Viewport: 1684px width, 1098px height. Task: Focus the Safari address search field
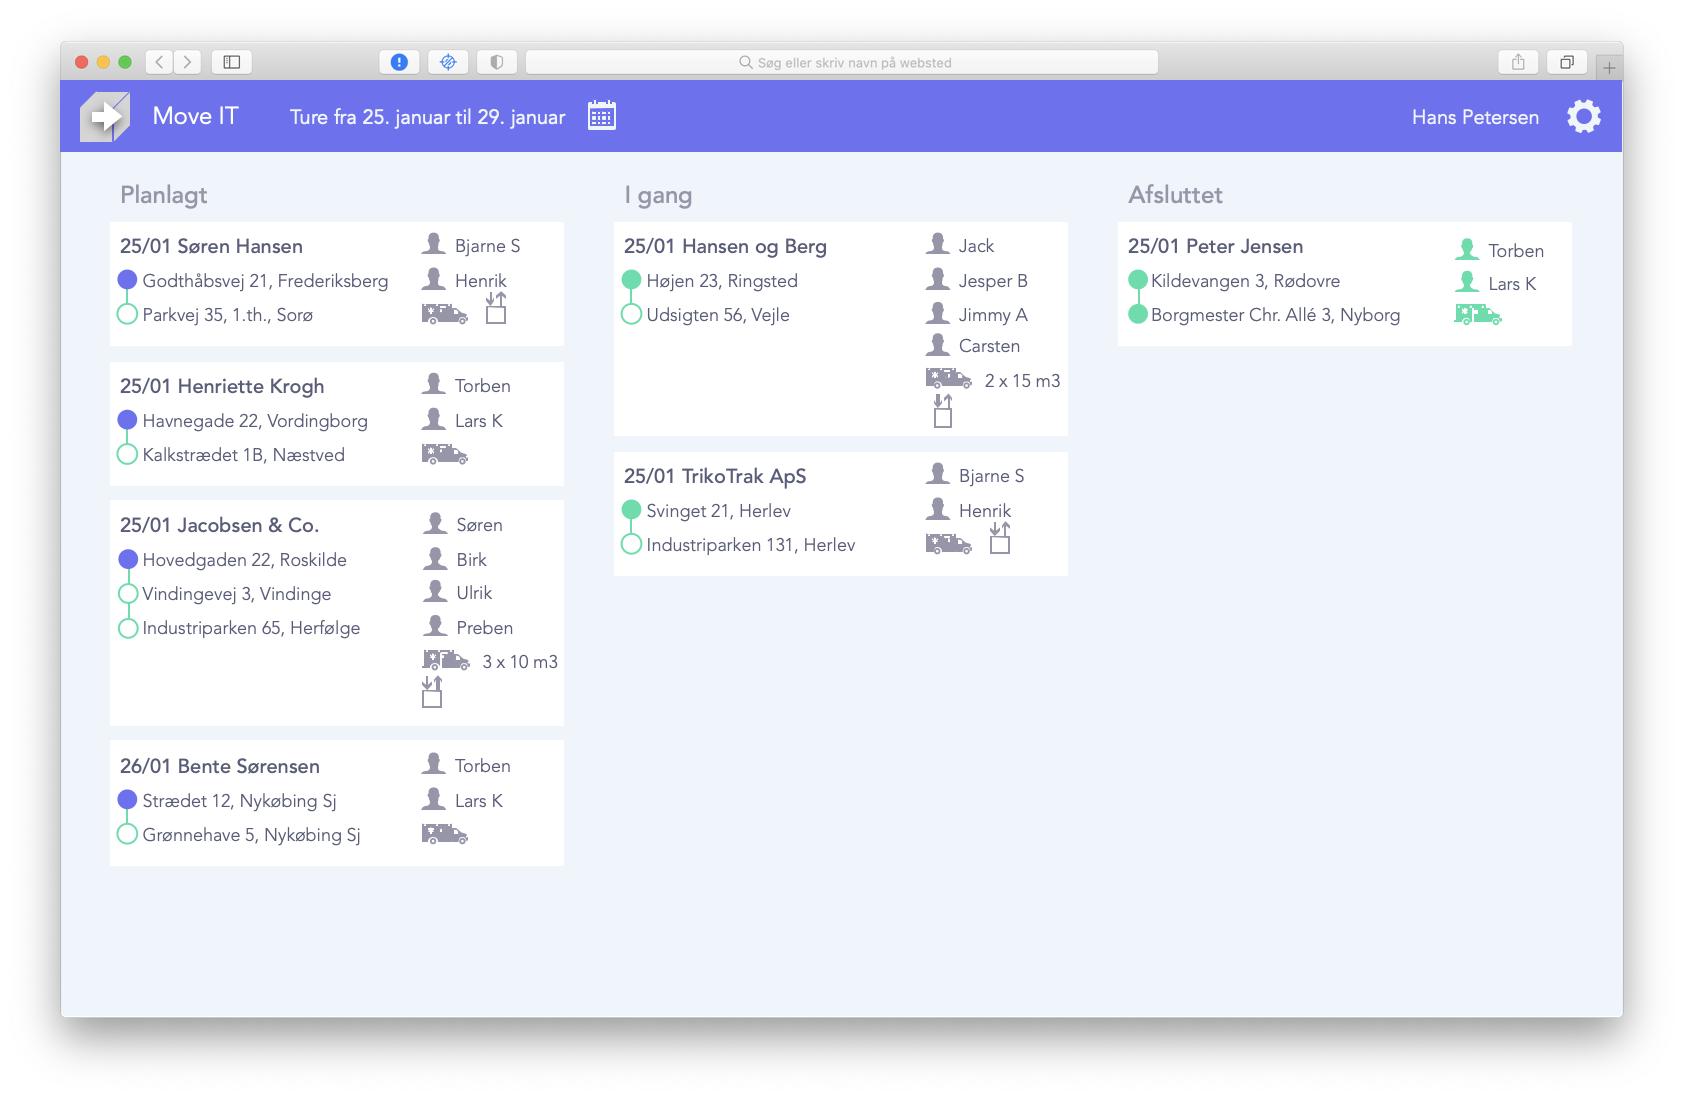(x=842, y=62)
